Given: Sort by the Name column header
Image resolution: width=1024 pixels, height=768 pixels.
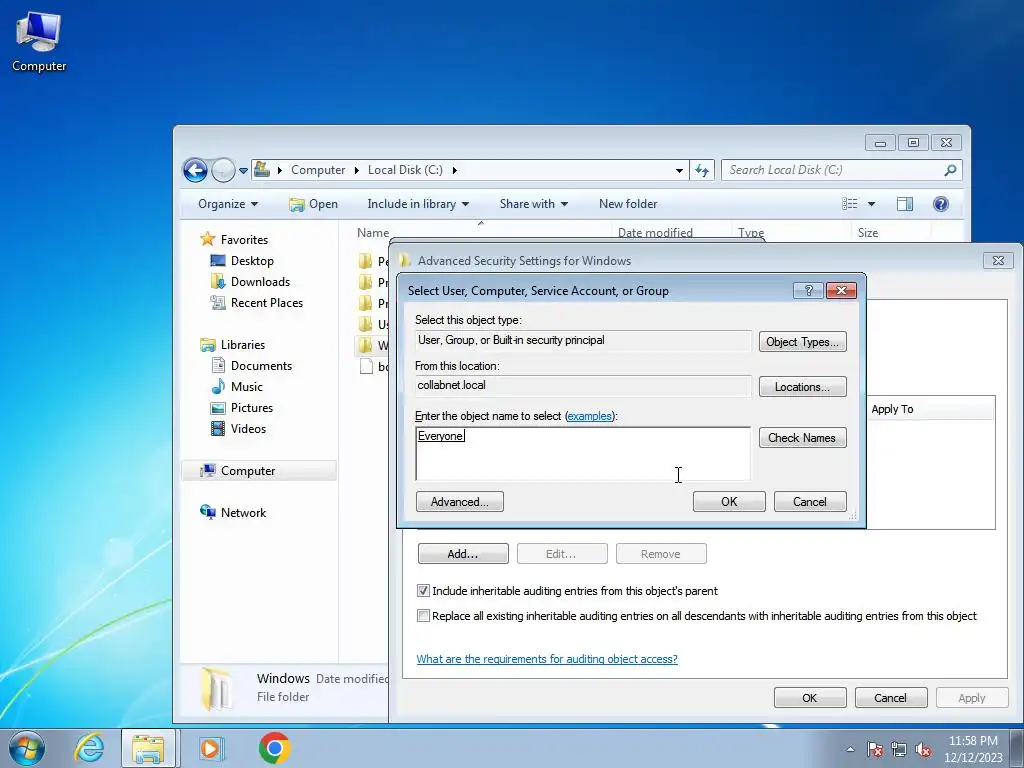Looking at the screenshot, I should [x=373, y=232].
